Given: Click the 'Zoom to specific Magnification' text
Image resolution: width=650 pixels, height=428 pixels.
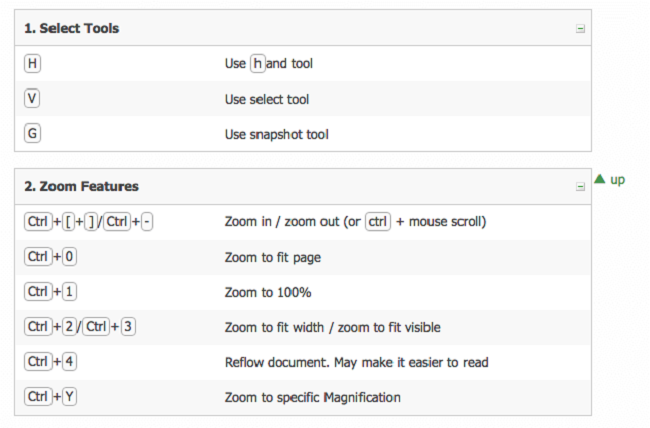Looking at the screenshot, I should 312,397.
